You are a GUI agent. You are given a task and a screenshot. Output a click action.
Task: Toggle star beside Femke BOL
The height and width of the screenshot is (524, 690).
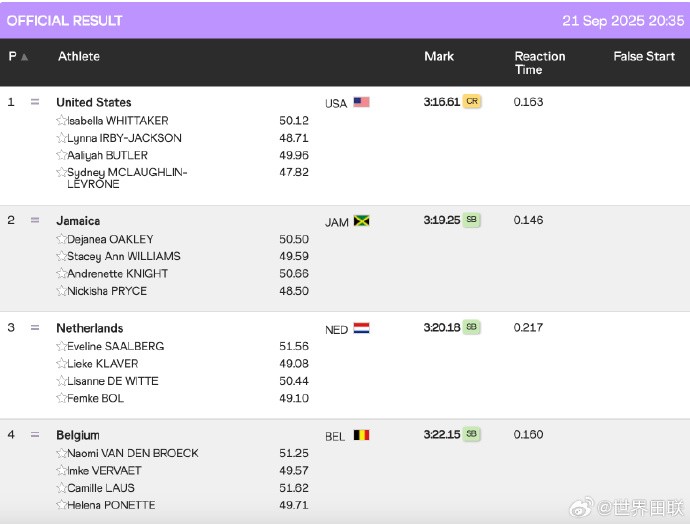point(61,399)
